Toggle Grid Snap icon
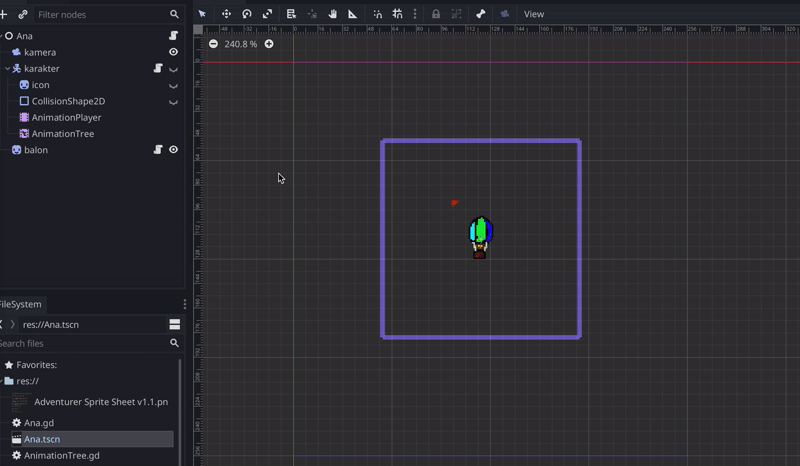Image resolution: width=800 pixels, height=466 pixels. click(x=397, y=14)
